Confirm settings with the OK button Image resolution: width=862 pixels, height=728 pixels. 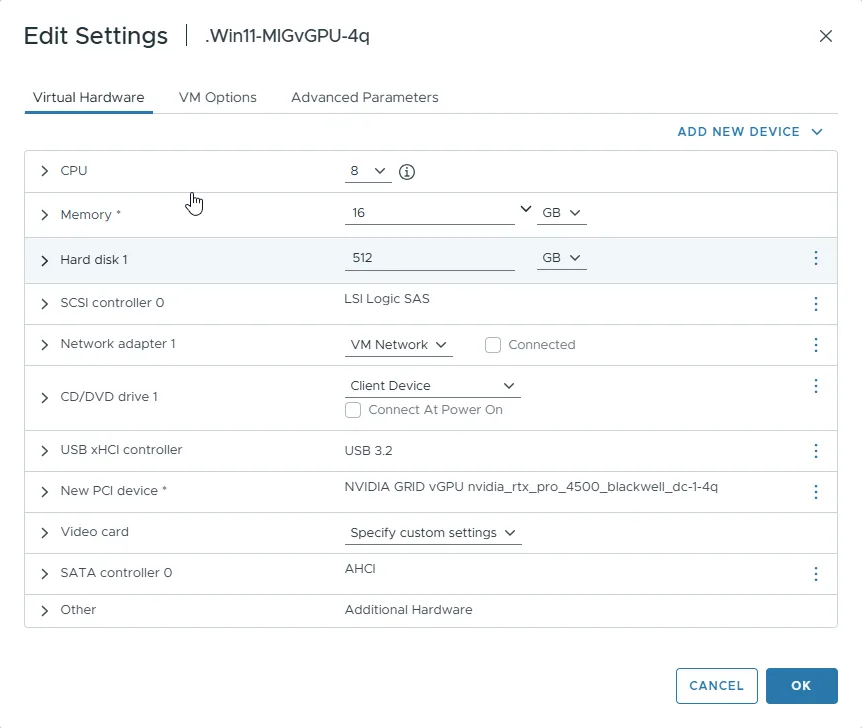(801, 686)
